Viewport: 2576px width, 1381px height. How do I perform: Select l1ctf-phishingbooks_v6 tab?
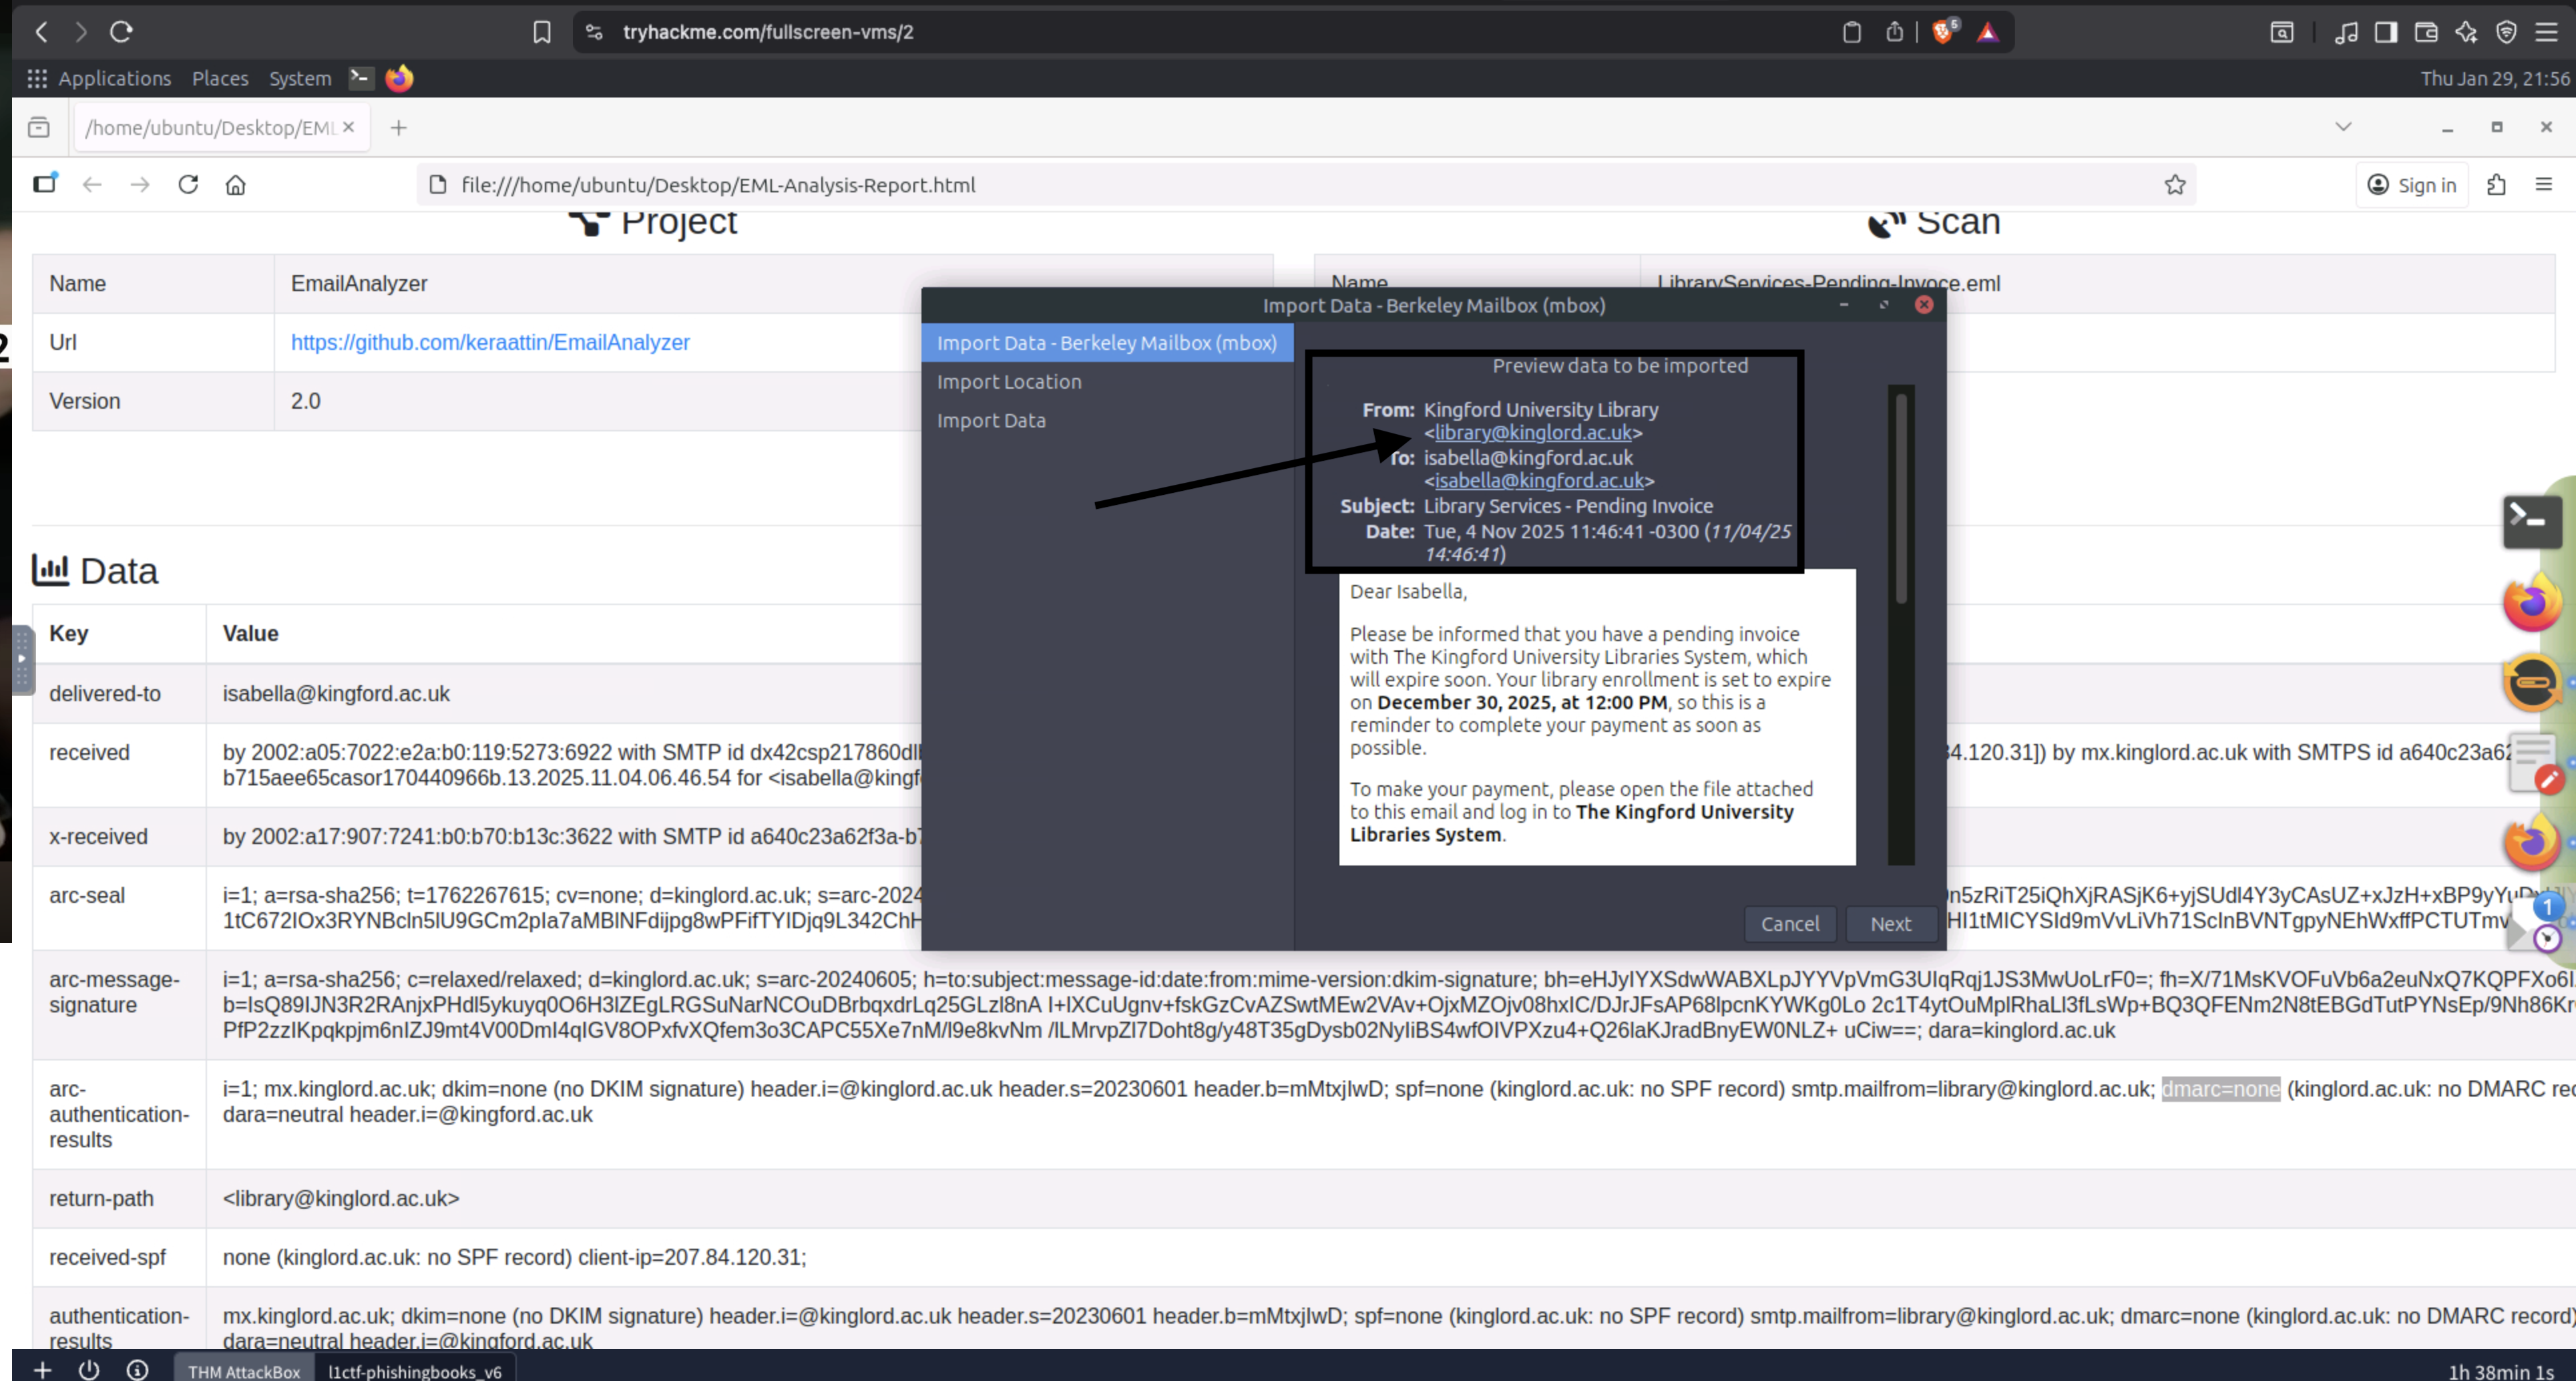click(414, 1370)
